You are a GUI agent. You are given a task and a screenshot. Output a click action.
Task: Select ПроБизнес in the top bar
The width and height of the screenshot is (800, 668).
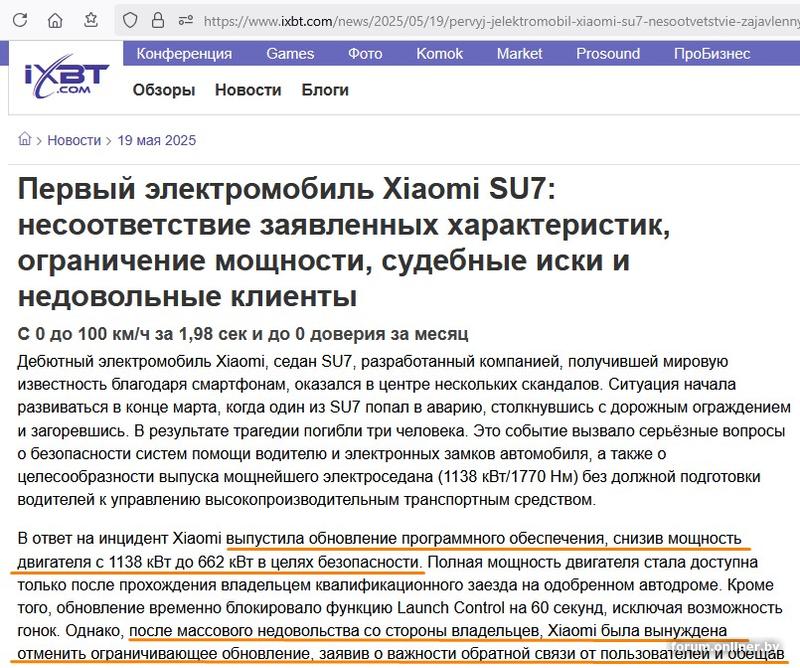(x=712, y=54)
